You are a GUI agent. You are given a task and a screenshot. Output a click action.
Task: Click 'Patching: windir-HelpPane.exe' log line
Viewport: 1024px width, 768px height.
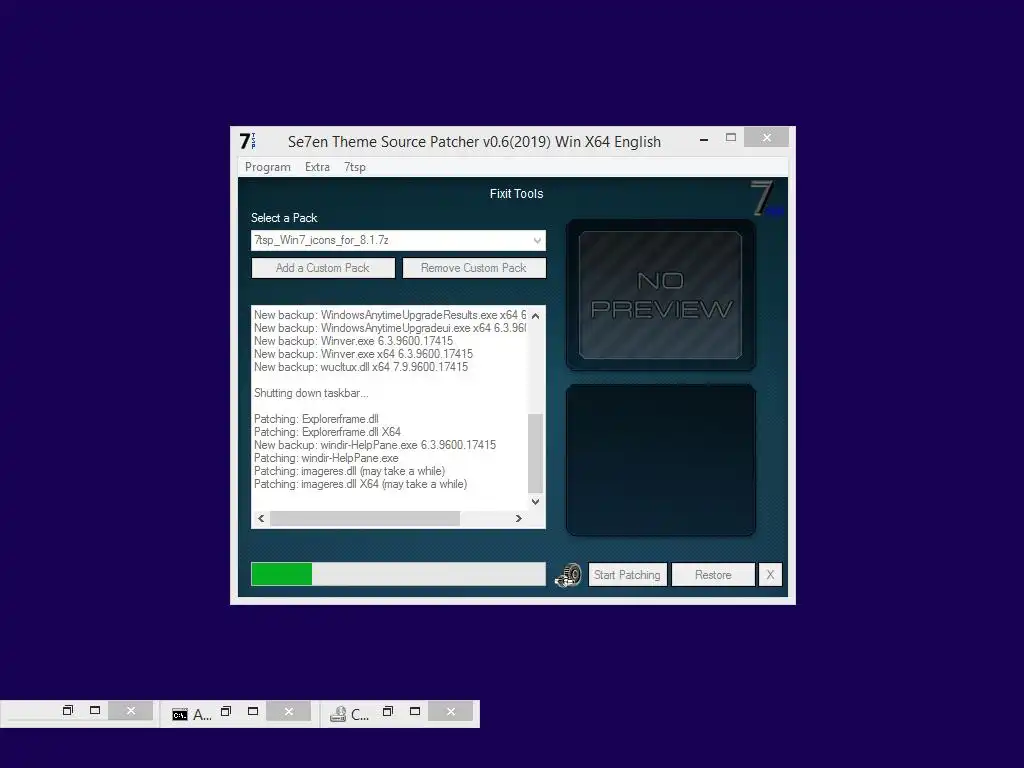pos(326,458)
